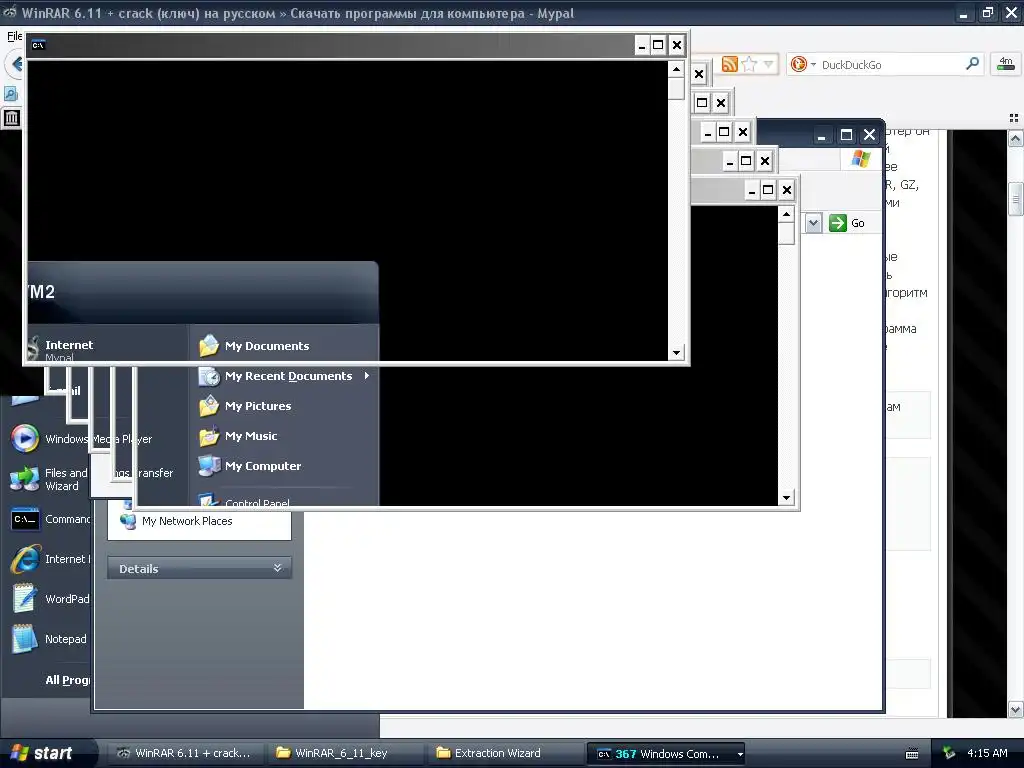Screen dimensions: 1024x768
Task: Click the Go button in the Explorer address bar
Action: 847,223
